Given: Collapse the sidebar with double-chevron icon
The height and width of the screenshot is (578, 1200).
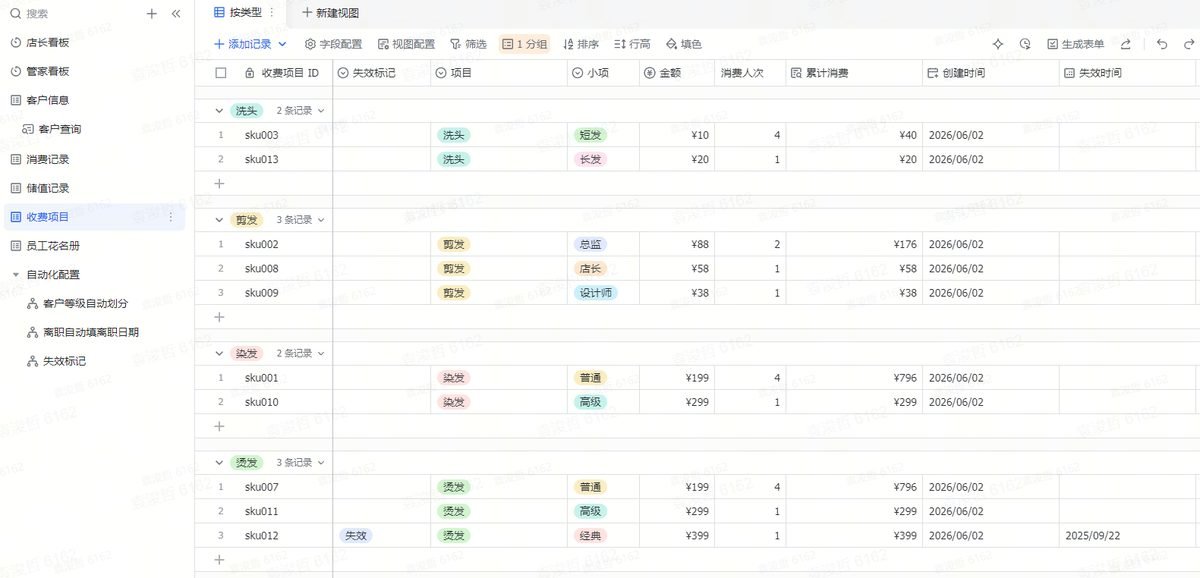Looking at the screenshot, I should coord(176,14).
